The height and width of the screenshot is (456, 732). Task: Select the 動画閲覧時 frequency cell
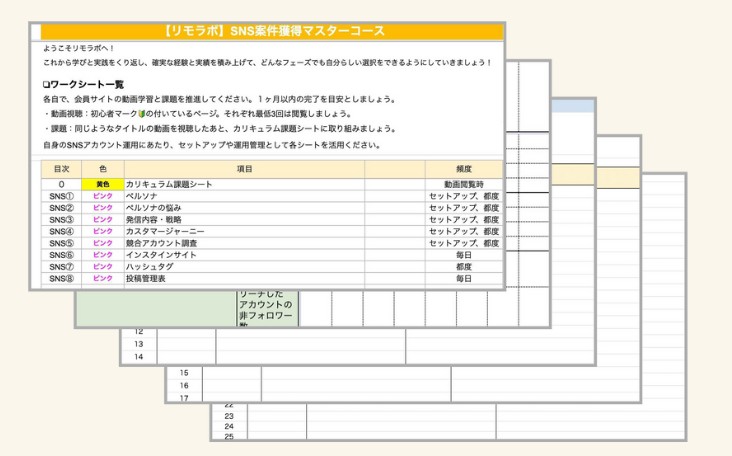pos(463,185)
